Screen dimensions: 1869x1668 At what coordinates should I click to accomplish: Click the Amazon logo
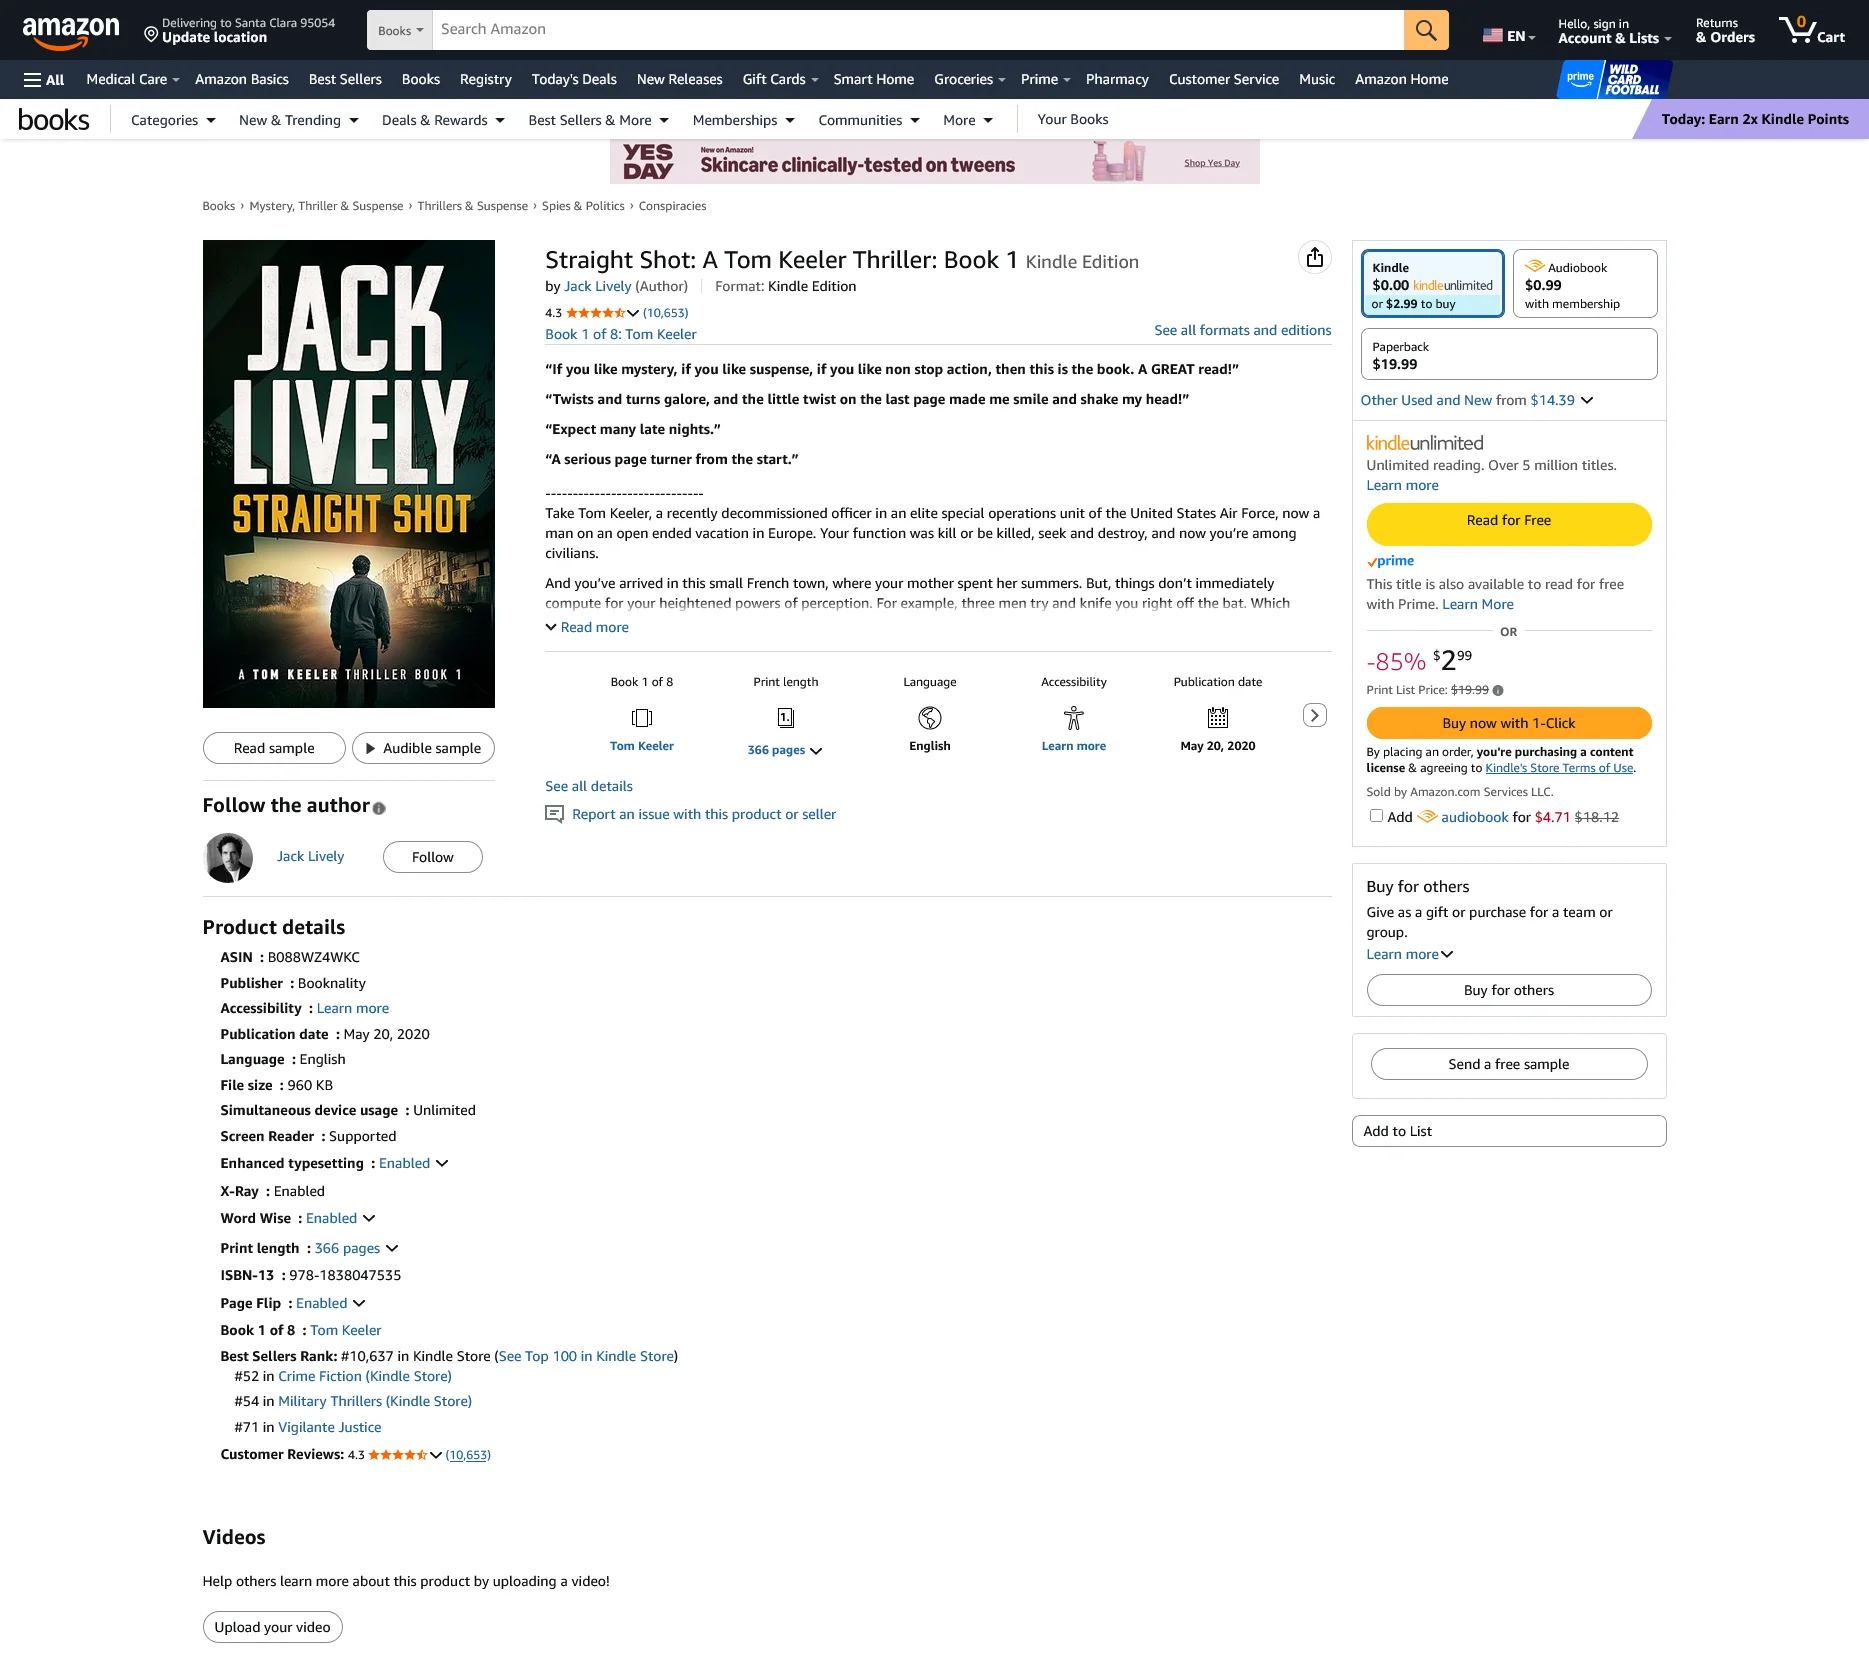tap(71, 31)
